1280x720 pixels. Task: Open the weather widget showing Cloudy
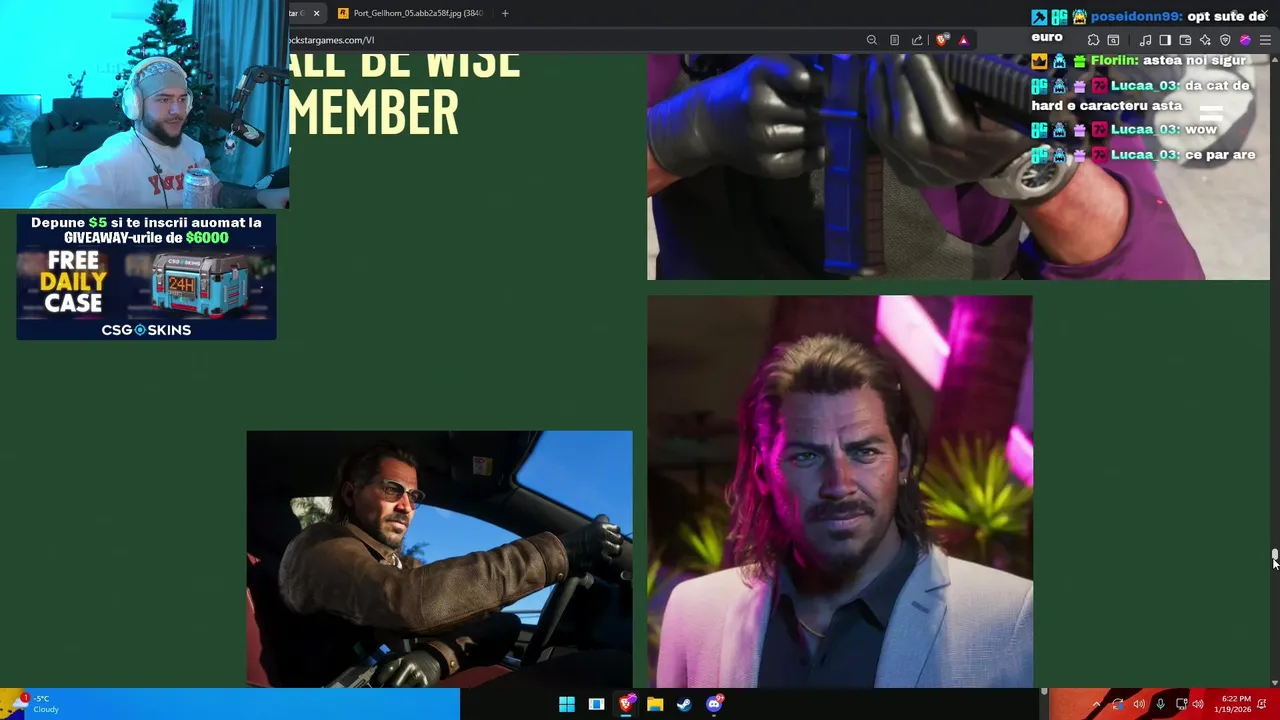pos(36,704)
